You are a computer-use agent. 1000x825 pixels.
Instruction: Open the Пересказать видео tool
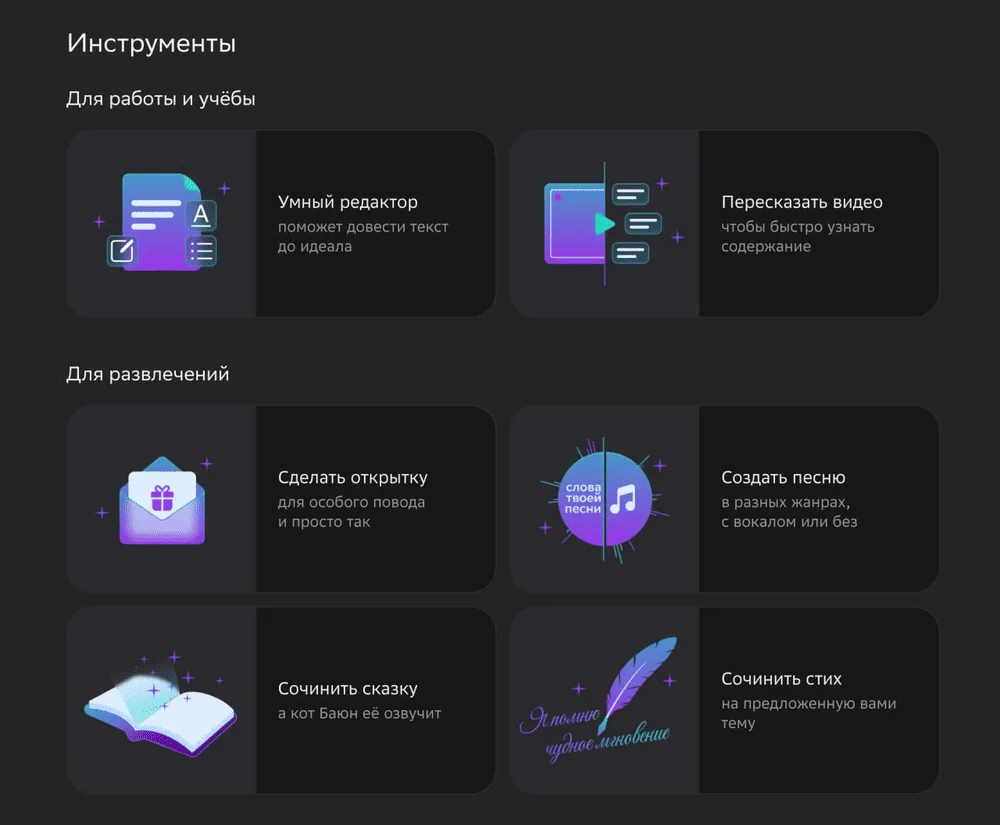(x=802, y=202)
